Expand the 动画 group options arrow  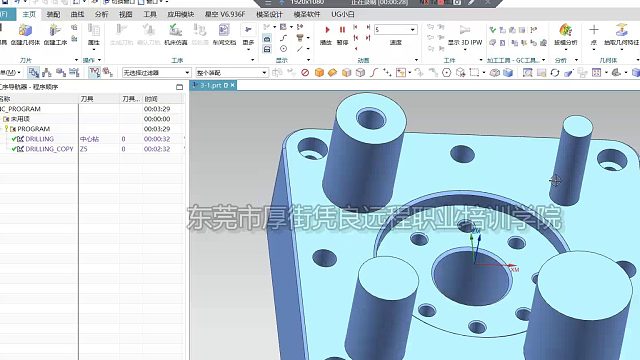[416, 60]
